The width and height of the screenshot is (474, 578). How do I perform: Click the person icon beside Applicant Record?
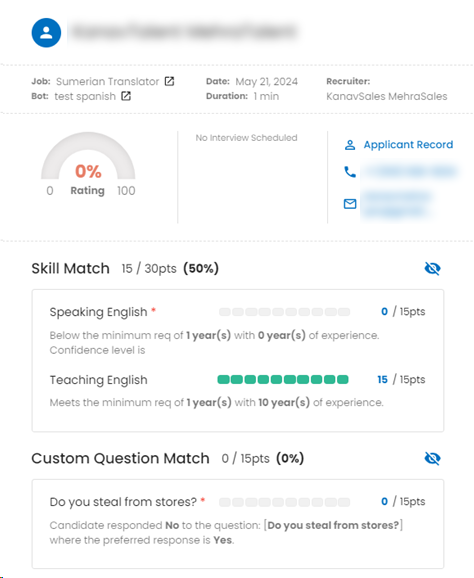(x=350, y=145)
